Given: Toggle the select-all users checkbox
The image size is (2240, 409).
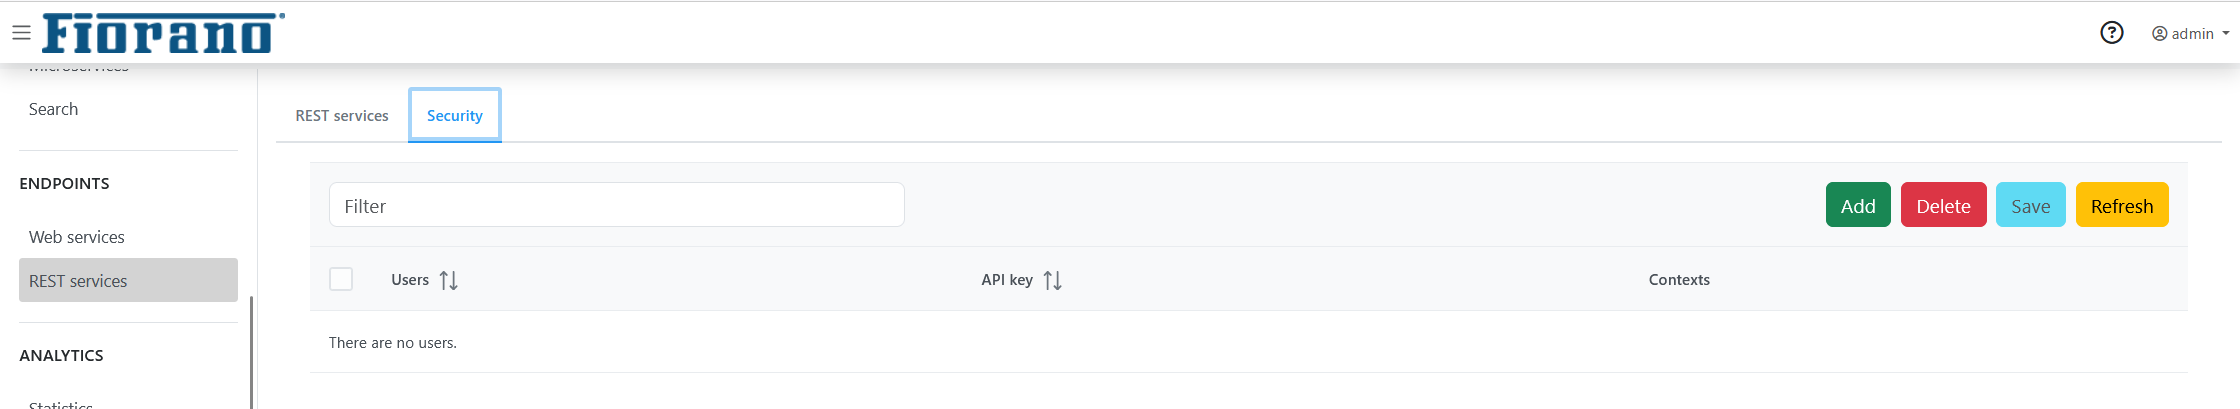Looking at the screenshot, I should click(341, 279).
